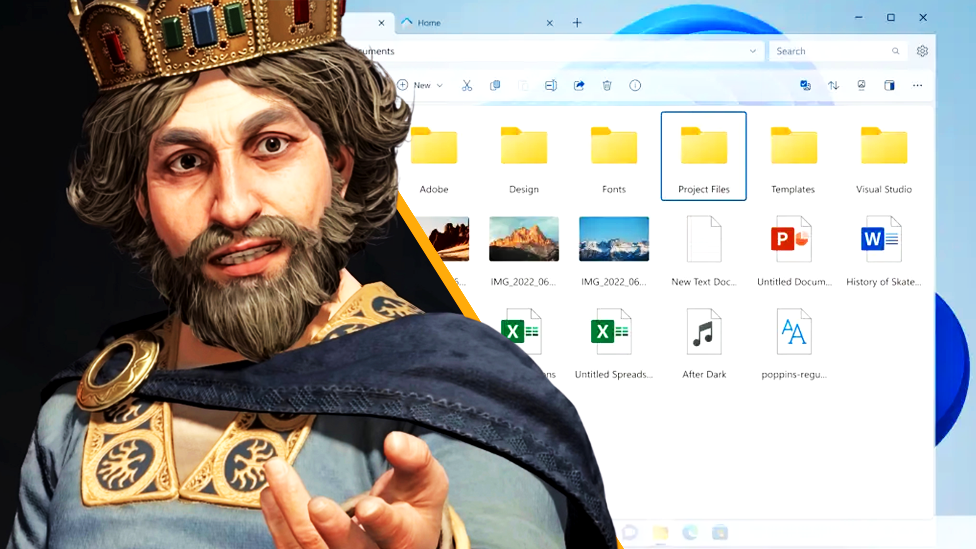Screen dimensions: 976x549
Task: Select the partially hidden Excel file
Action: click(x=522, y=333)
